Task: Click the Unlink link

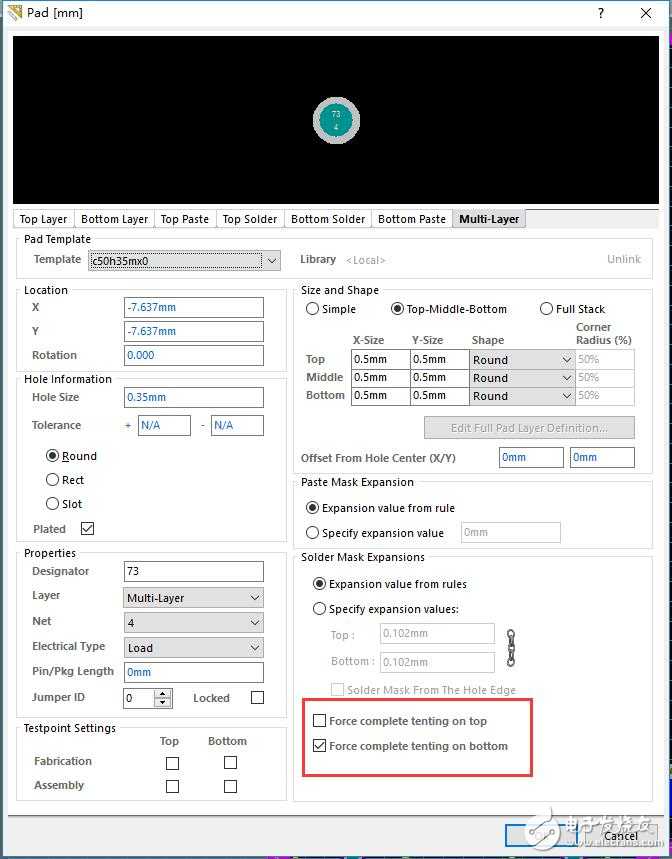Action: click(623, 259)
